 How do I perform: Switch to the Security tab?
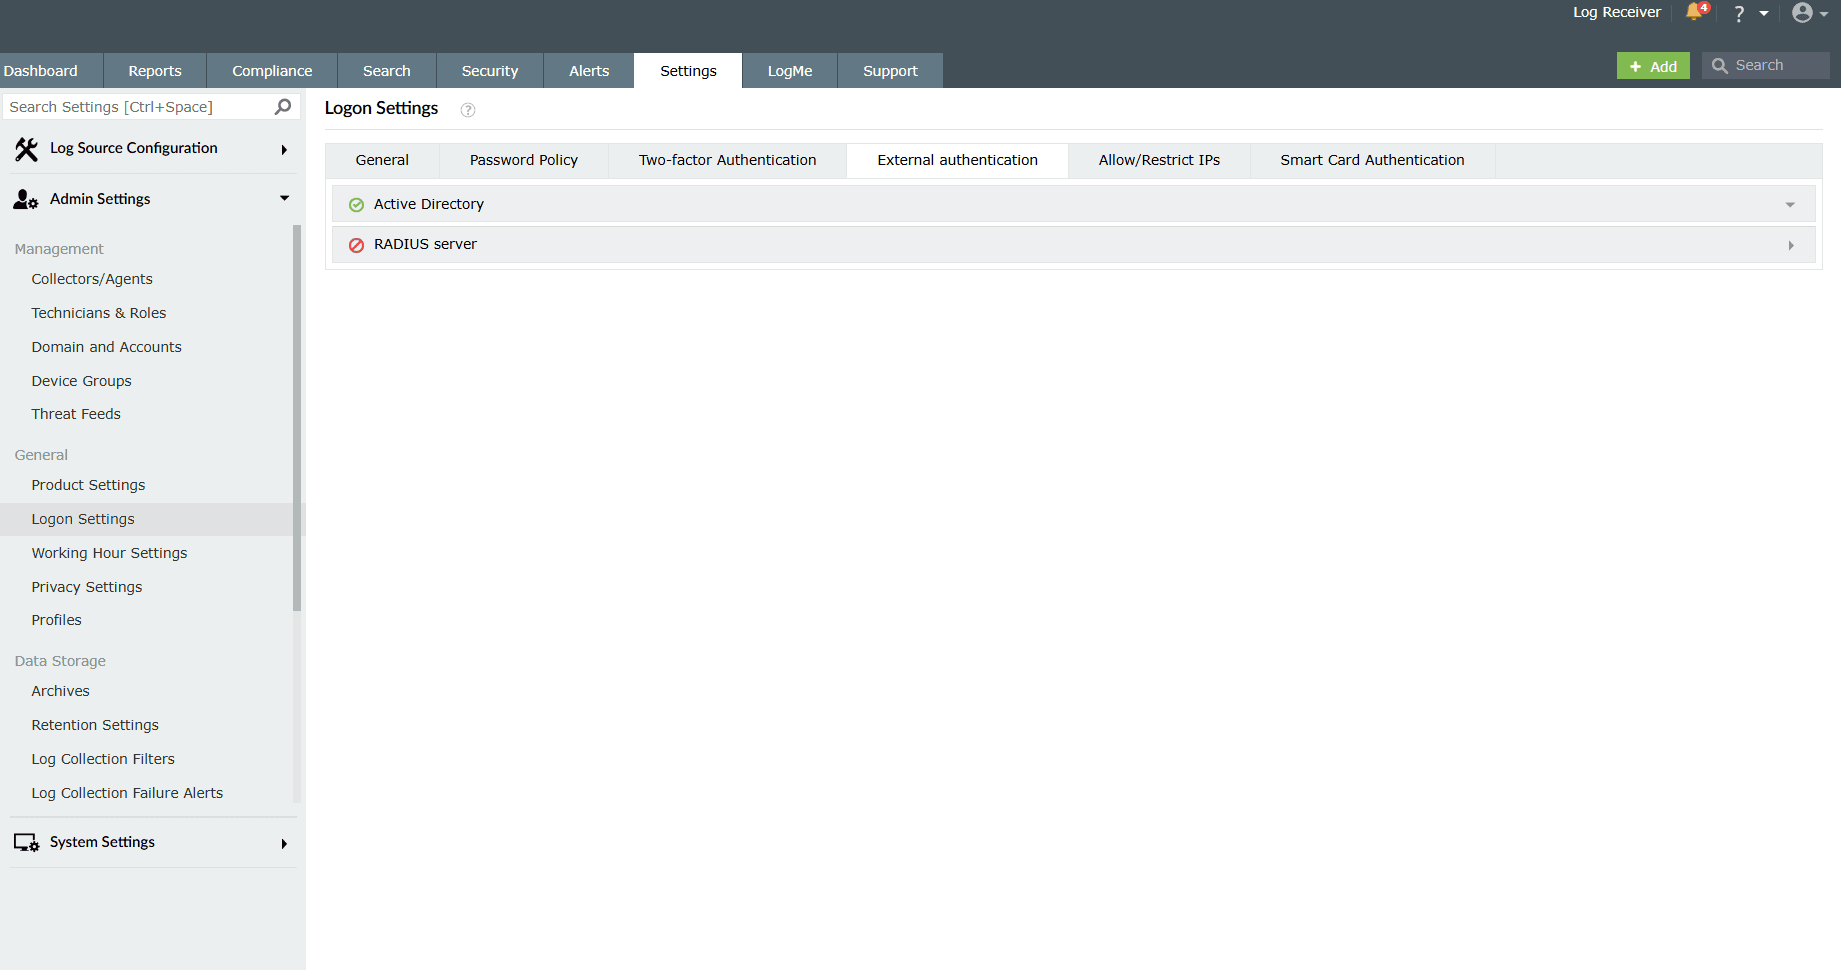(x=490, y=71)
